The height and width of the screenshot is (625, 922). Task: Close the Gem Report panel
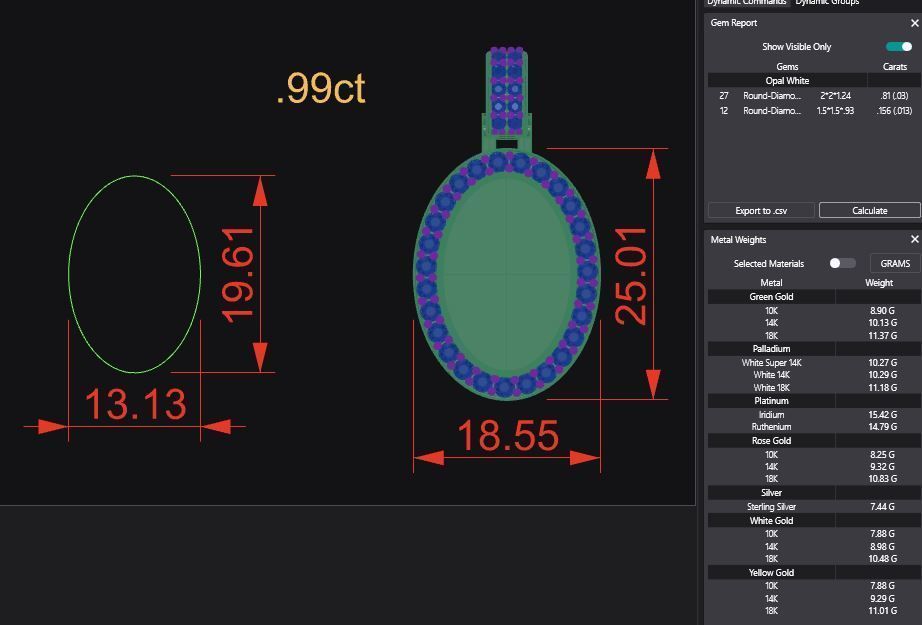point(914,23)
